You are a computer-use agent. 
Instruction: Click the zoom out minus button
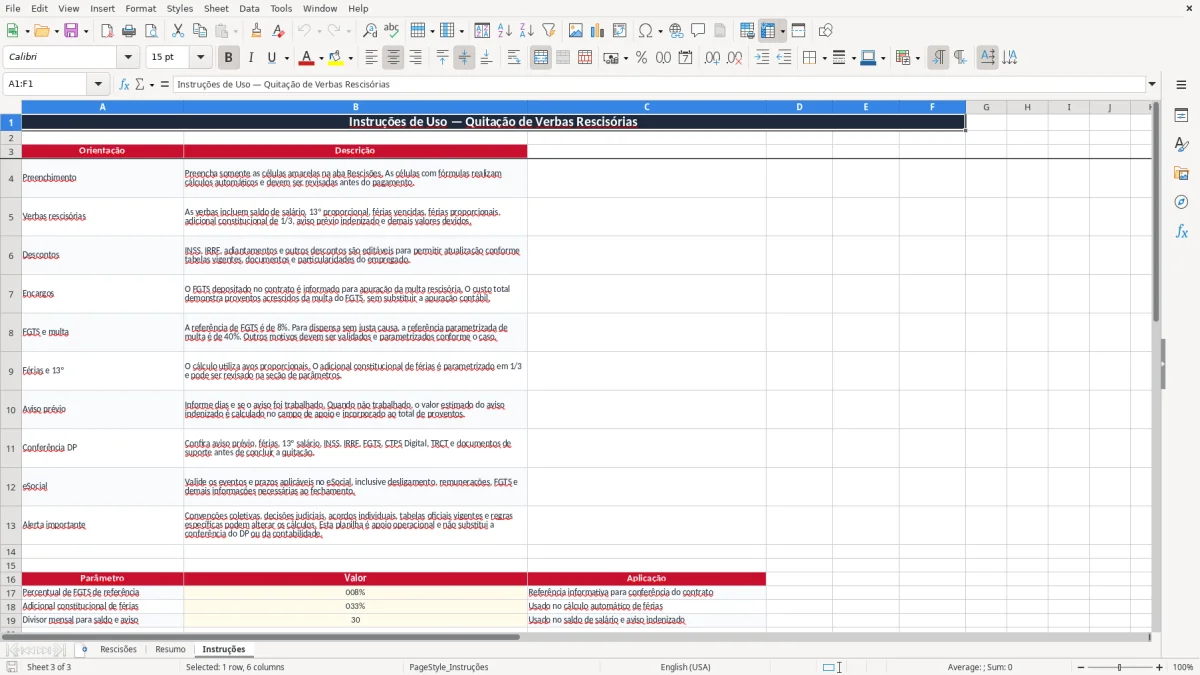pos(1082,667)
